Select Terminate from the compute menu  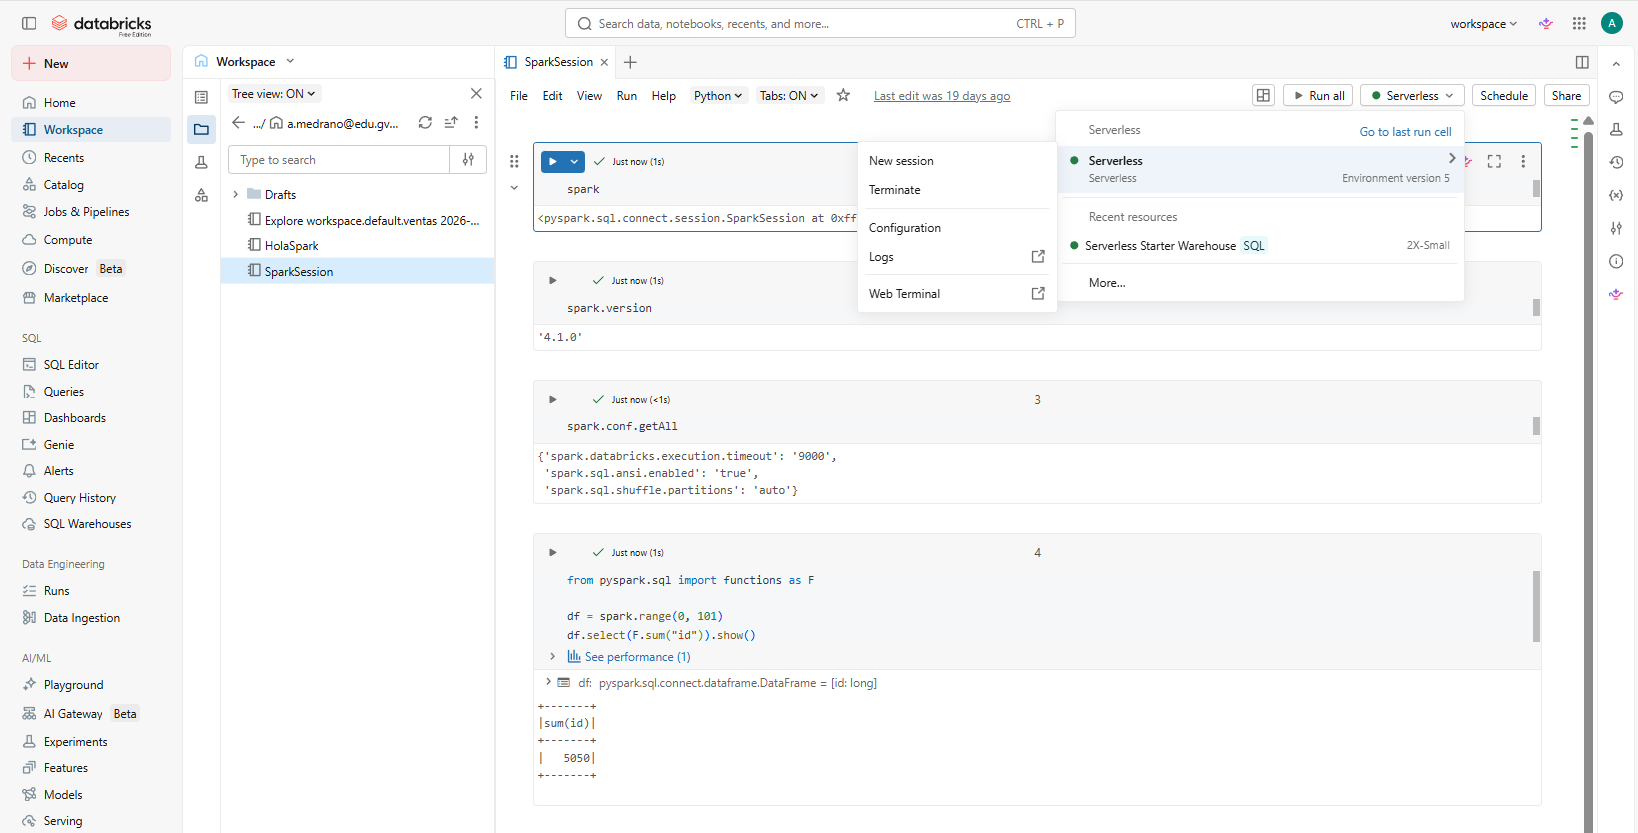(957, 190)
